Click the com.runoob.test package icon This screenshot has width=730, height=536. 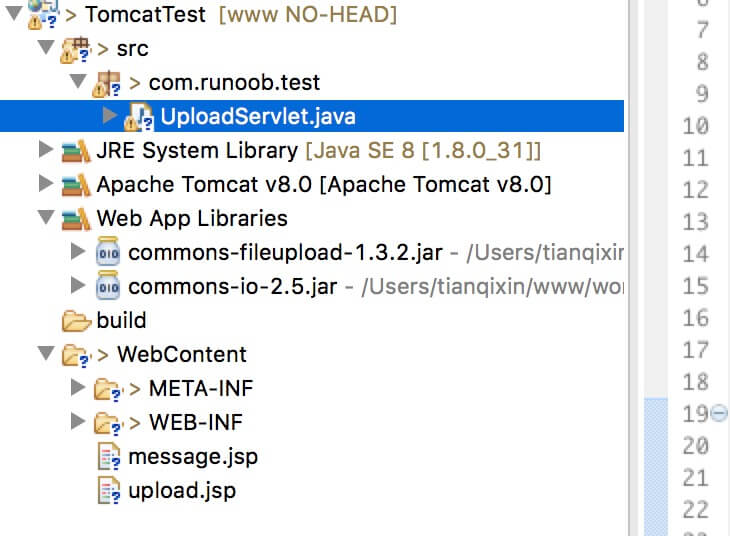(107, 82)
